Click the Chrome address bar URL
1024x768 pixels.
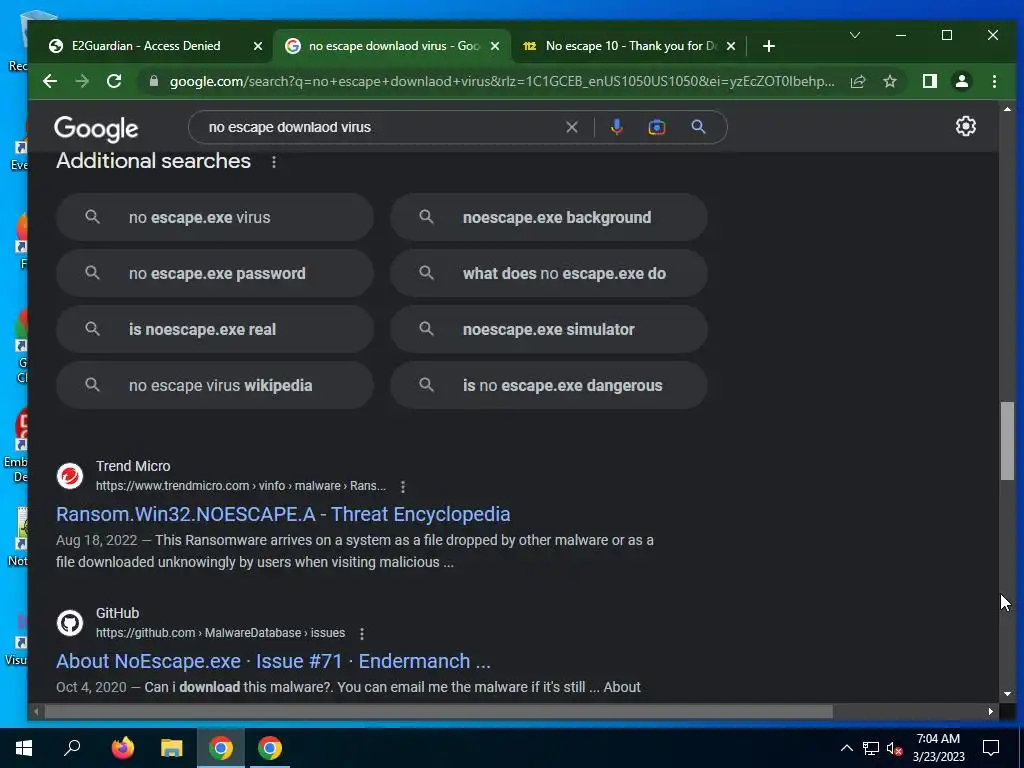pos(502,81)
